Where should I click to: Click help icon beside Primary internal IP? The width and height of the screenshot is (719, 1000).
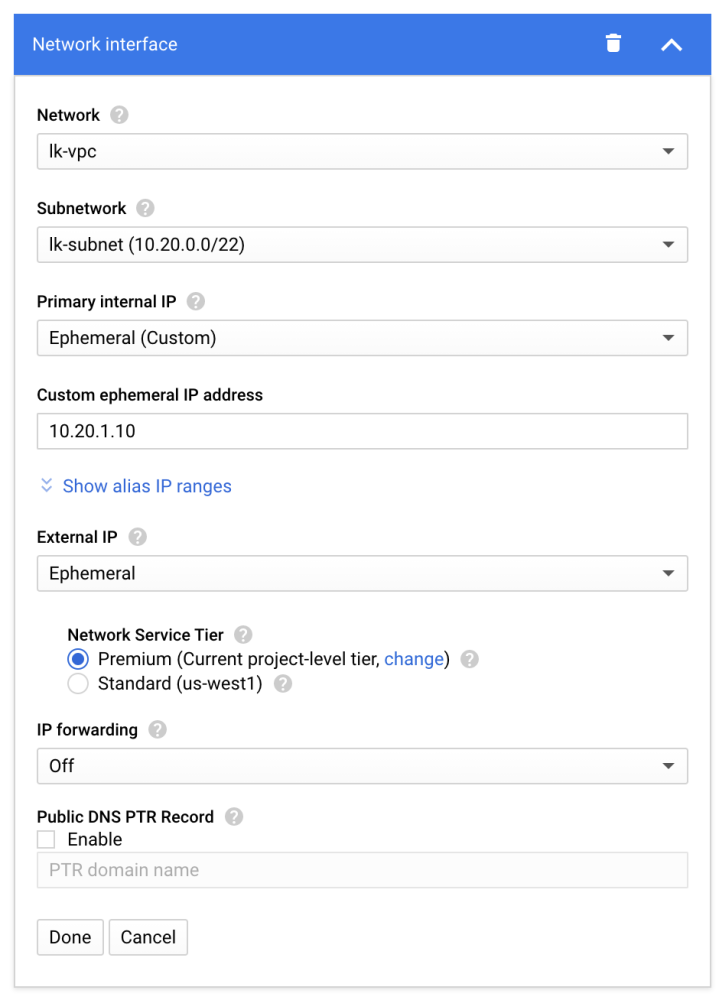[195, 301]
